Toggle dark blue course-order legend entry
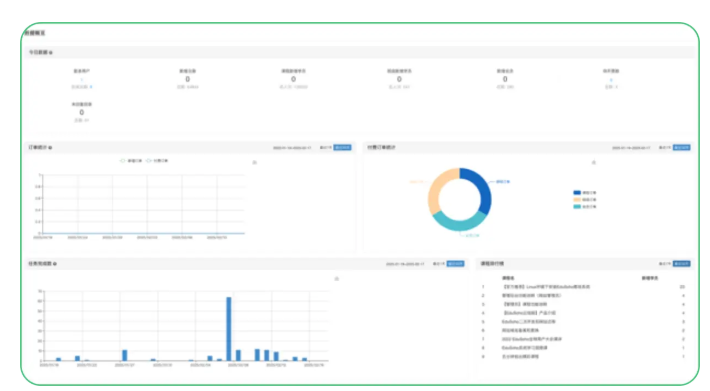The width and height of the screenshot is (710, 391). pyautogui.click(x=585, y=192)
